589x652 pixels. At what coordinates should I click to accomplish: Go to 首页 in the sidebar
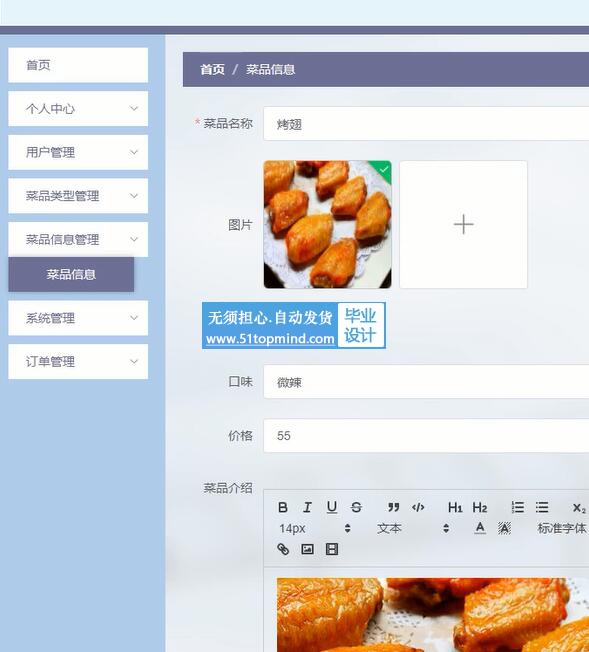click(78, 65)
